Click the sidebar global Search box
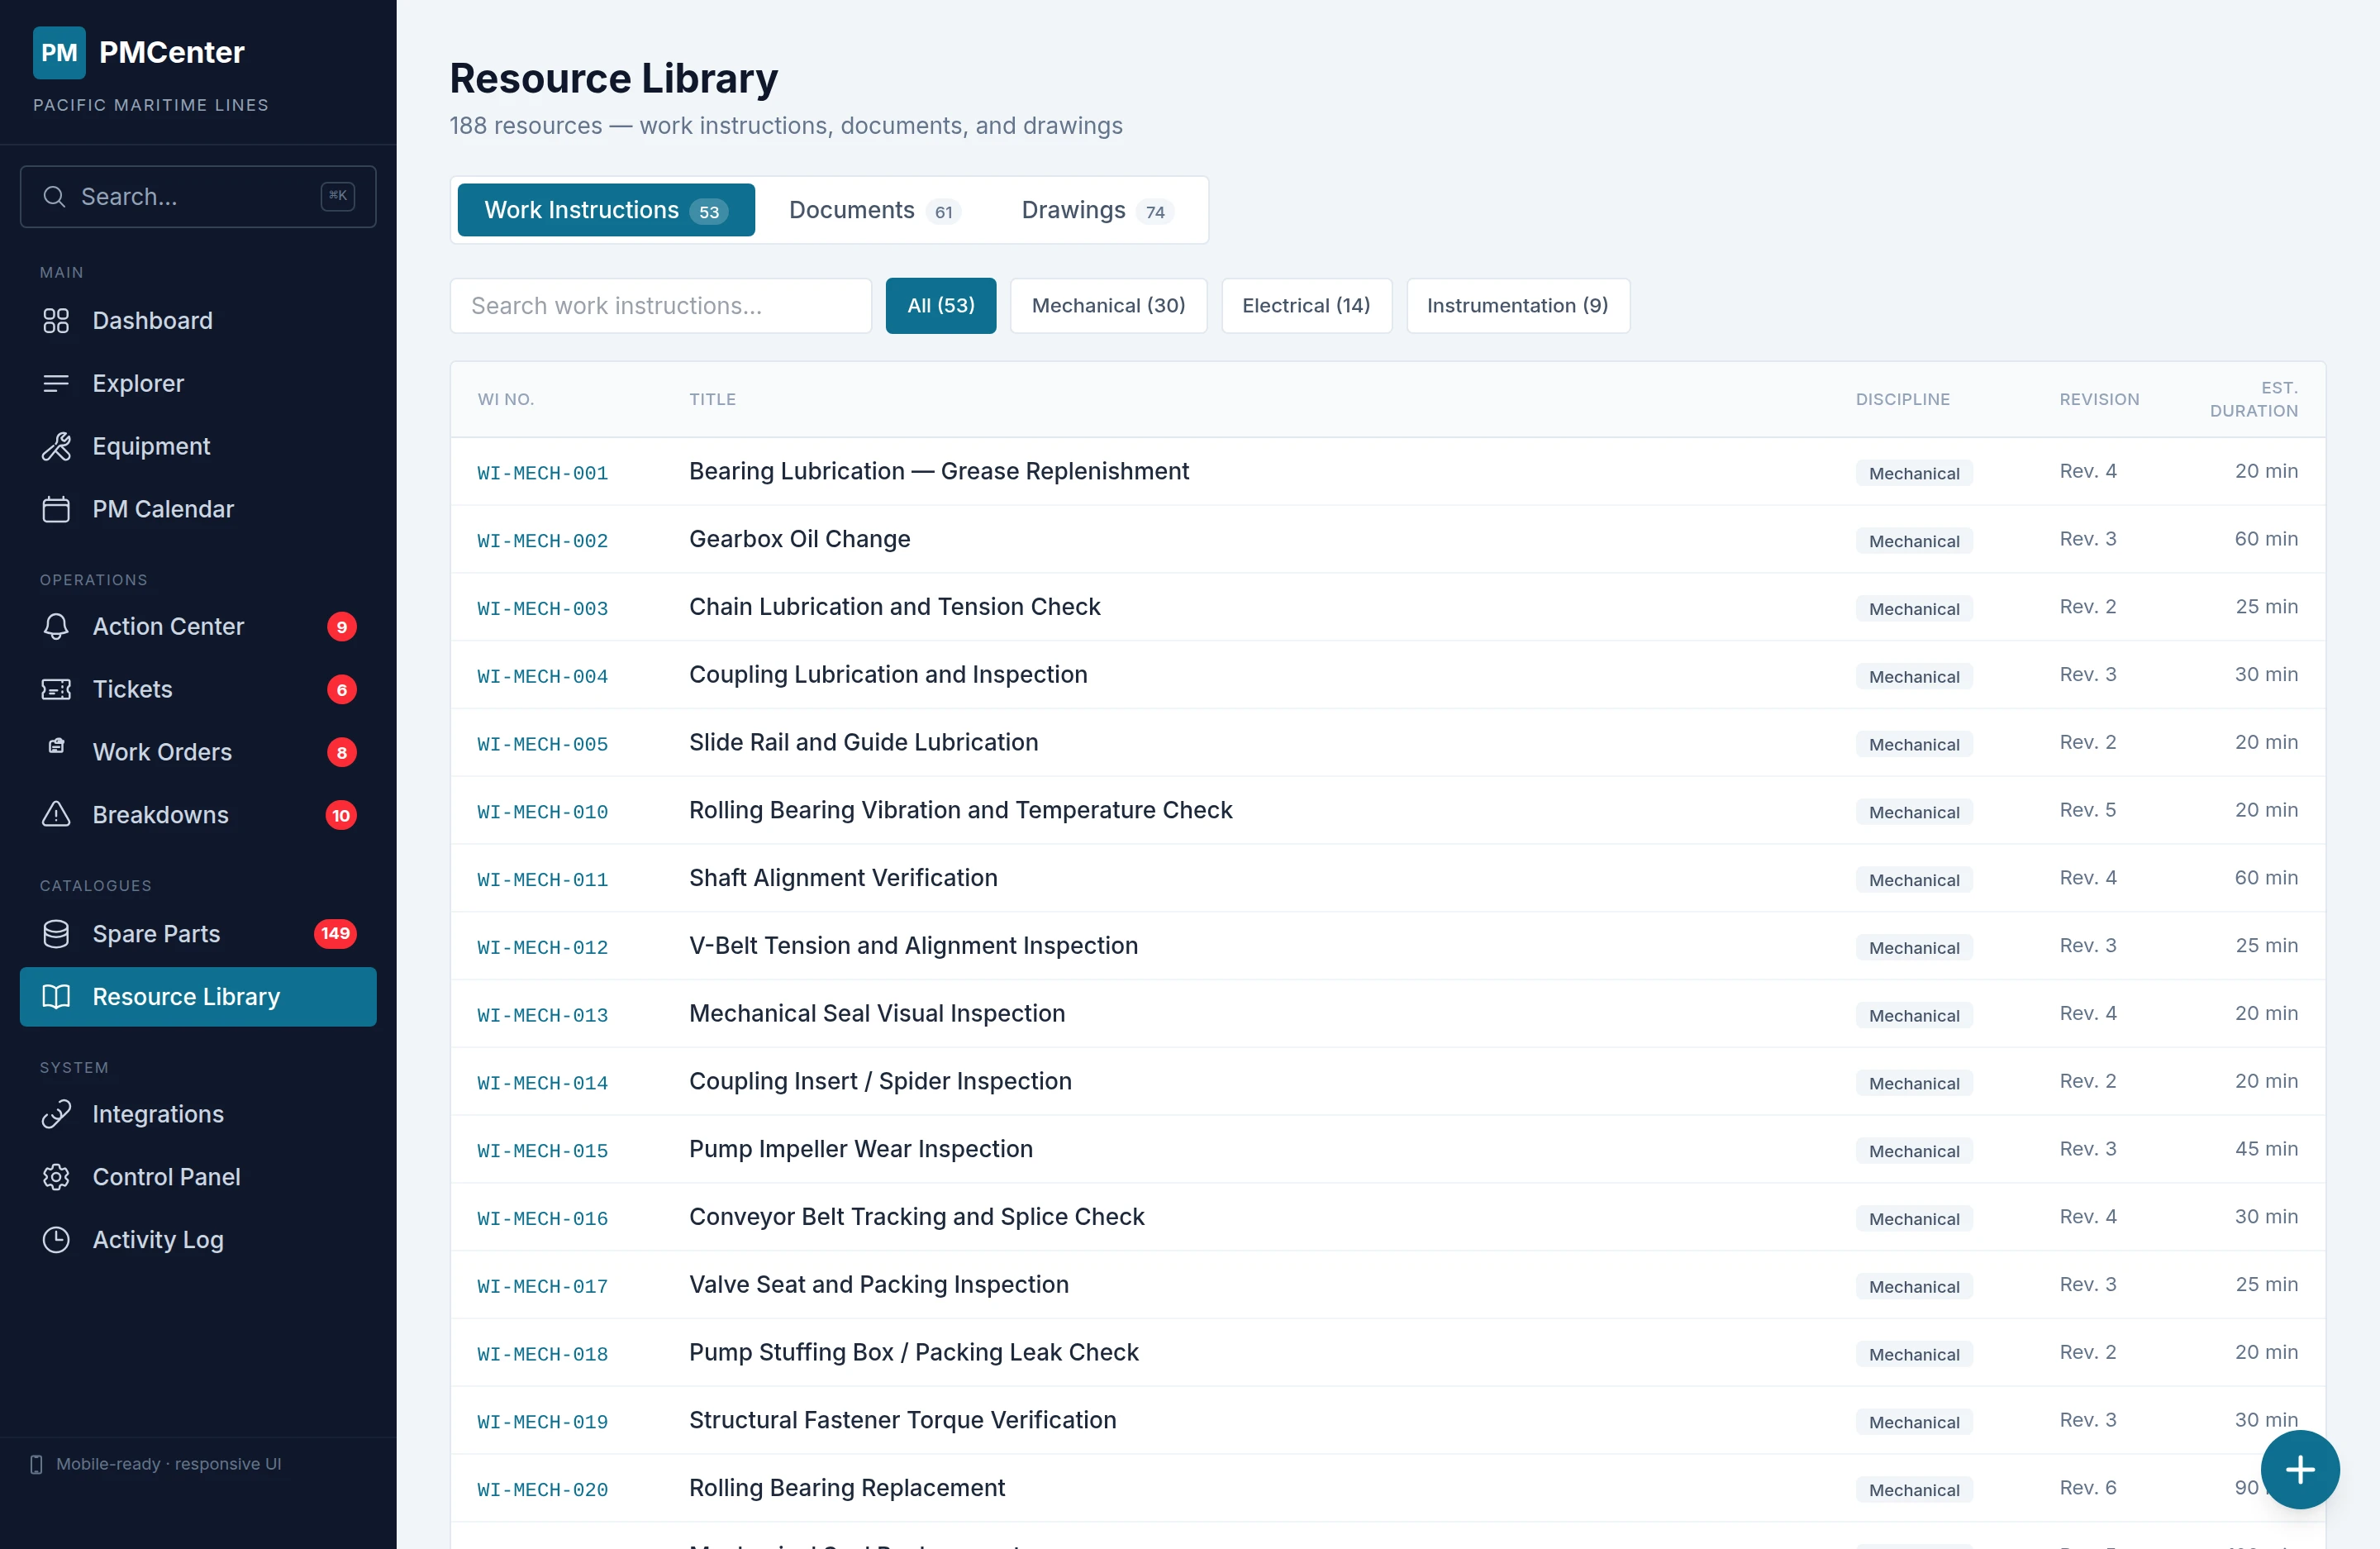The width and height of the screenshot is (2380, 1549). click(x=198, y=197)
